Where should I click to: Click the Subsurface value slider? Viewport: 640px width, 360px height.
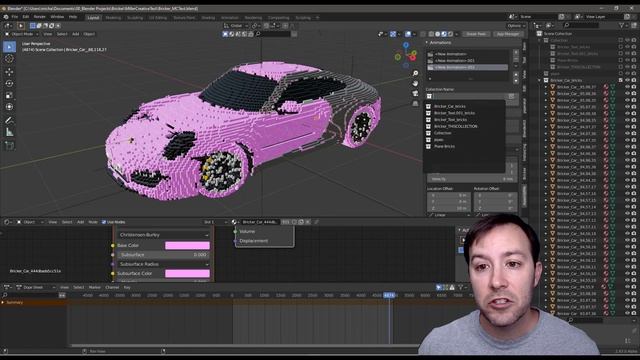click(163, 255)
